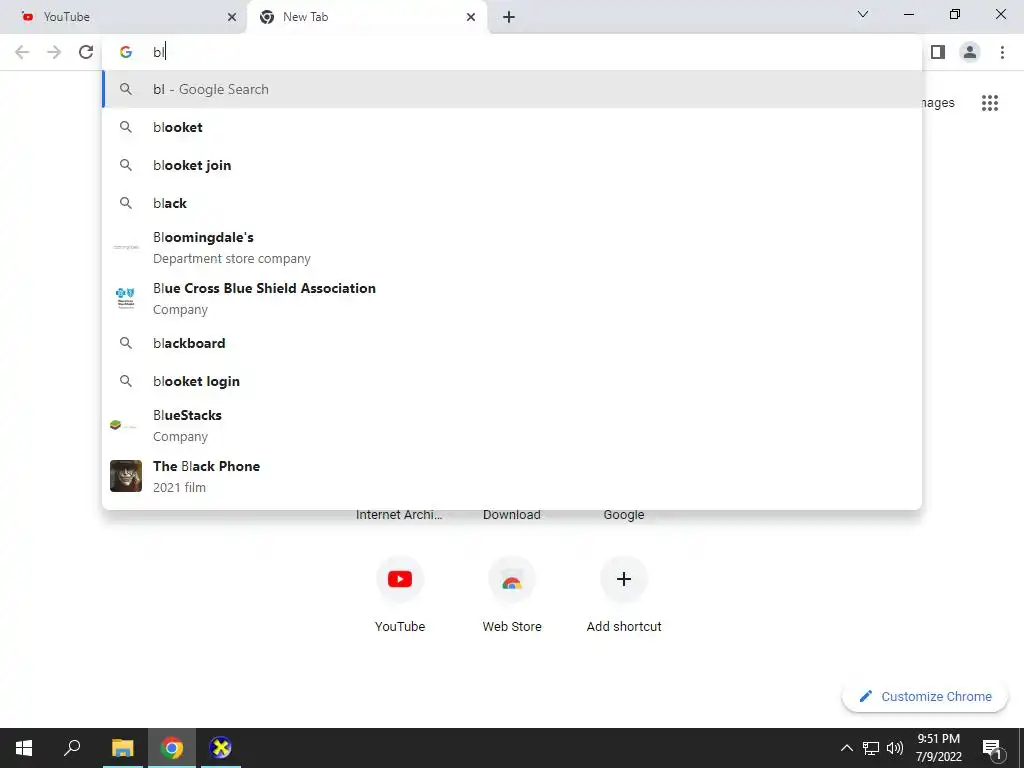Open the Google shortcut label
The height and width of the screenshot is (768, 1024).
click(624, 515)
